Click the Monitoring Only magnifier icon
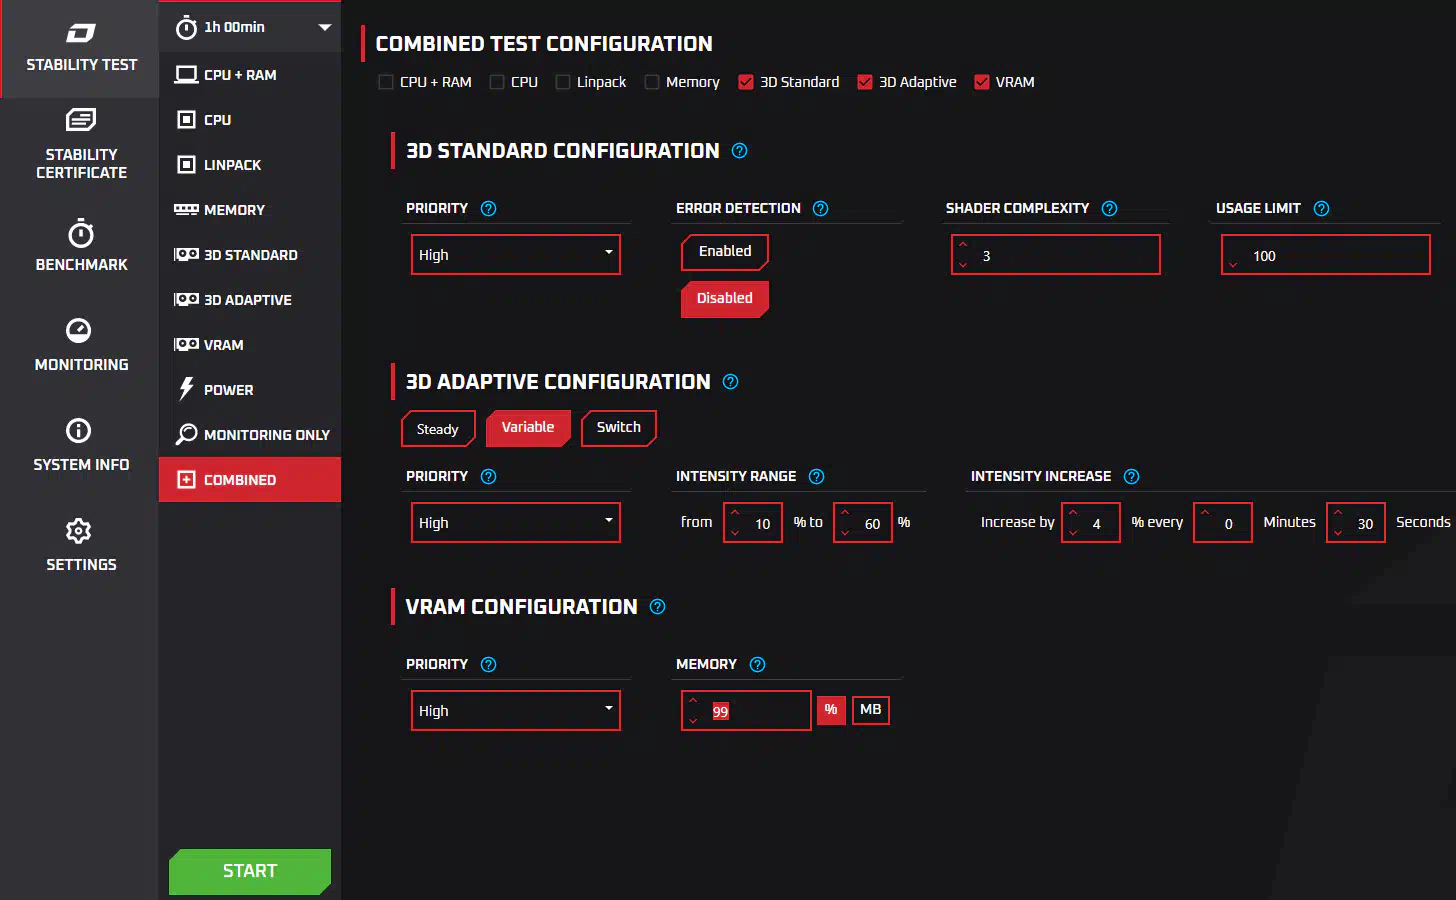The height and width of the screenshot is (900, 1456). pyautogui.click(x=186, y=434)
